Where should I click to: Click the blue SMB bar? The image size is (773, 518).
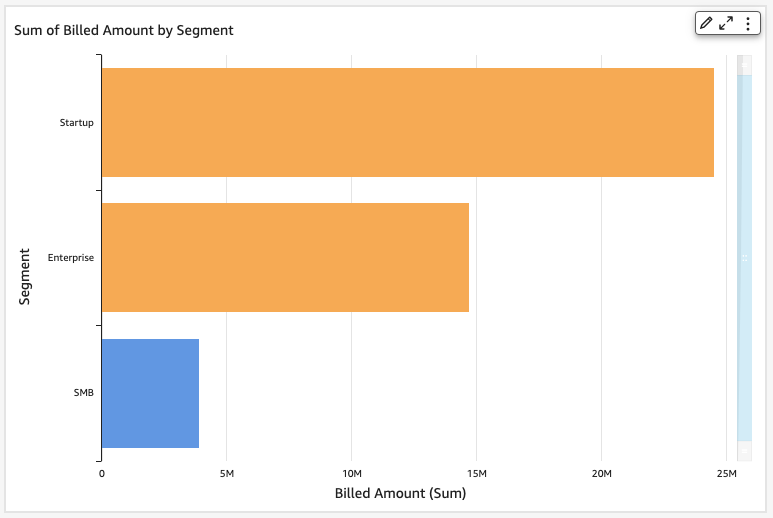(x=150, y=393)
